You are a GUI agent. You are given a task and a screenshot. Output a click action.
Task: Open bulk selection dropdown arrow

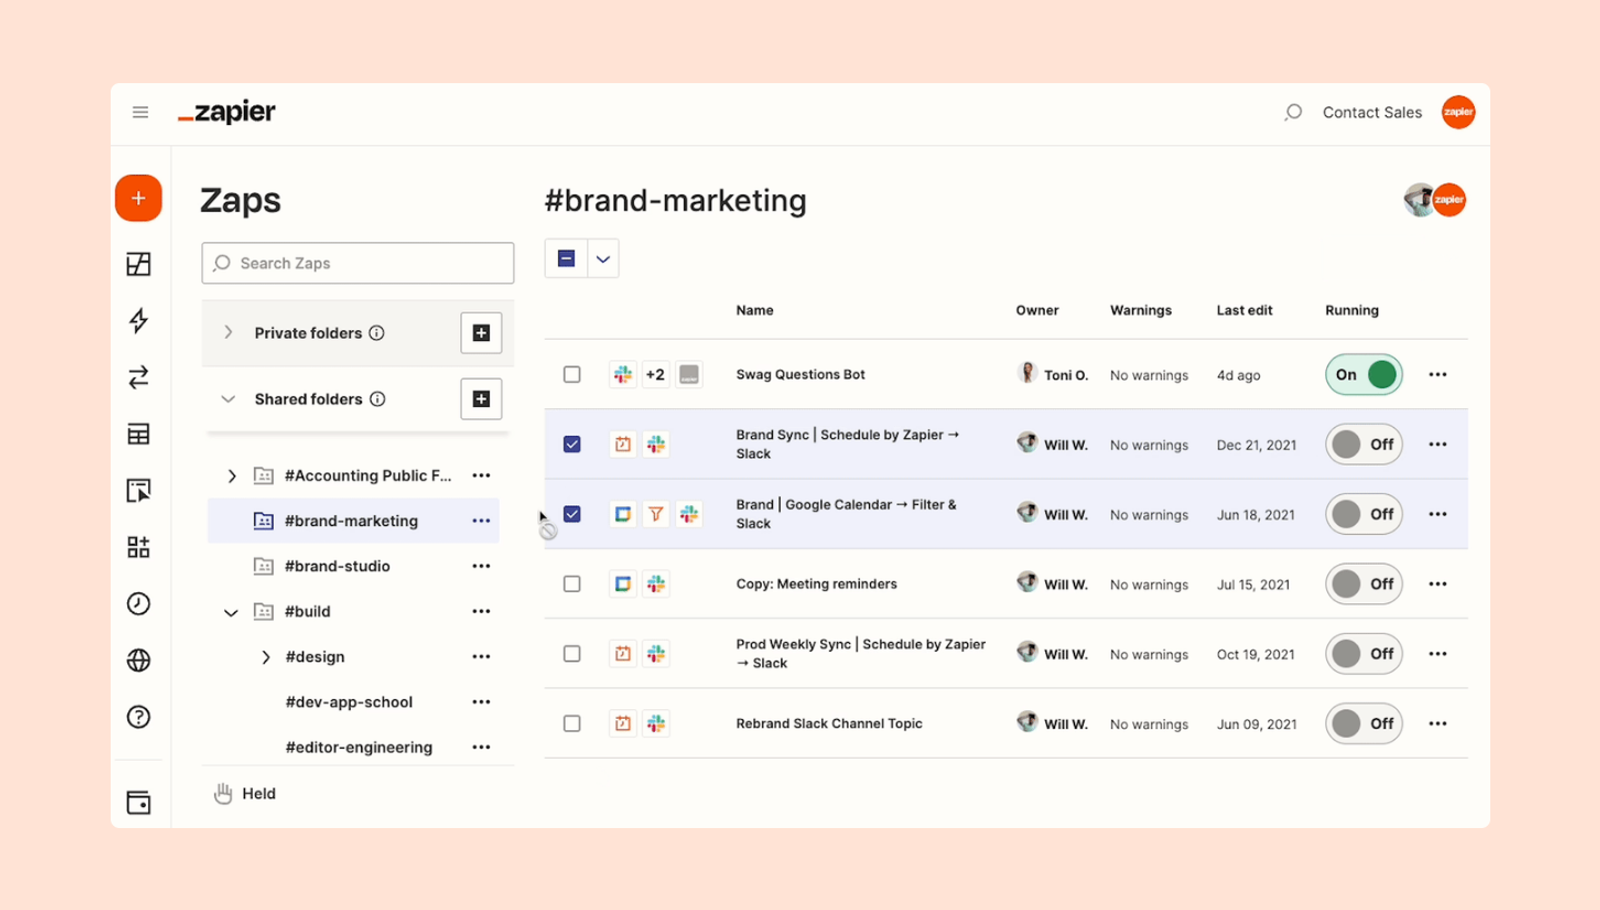coord(603,259)
